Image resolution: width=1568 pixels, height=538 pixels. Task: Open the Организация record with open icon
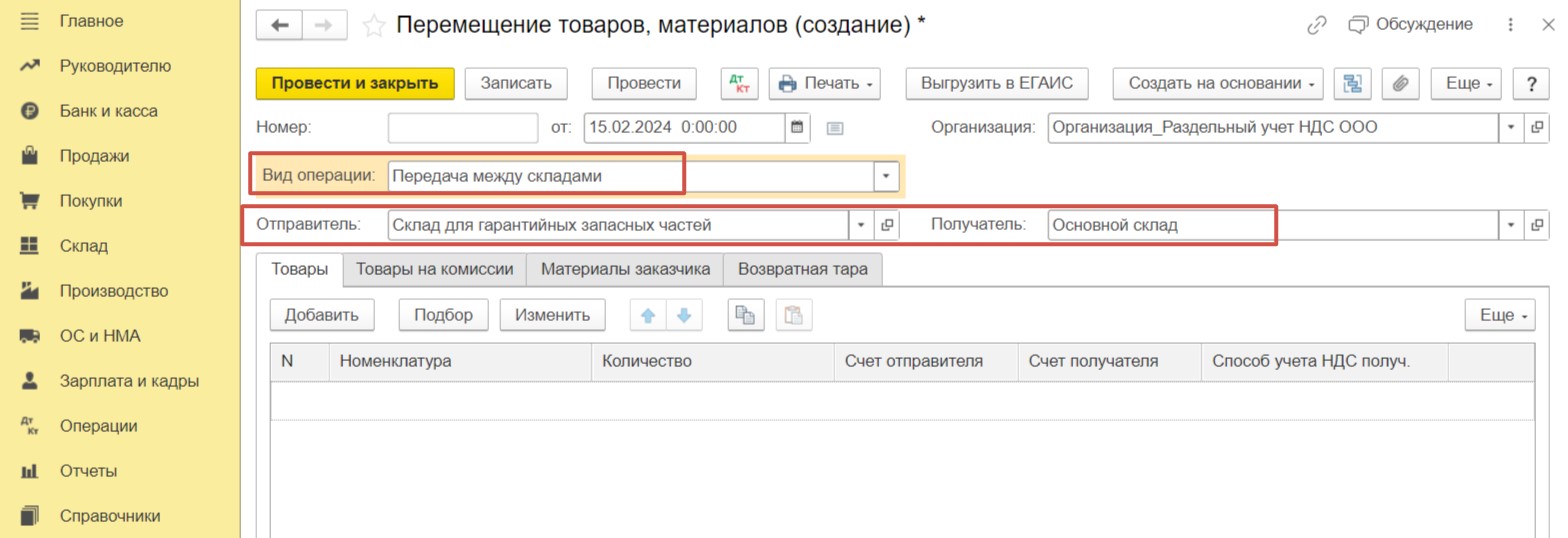pos(1536,128)
